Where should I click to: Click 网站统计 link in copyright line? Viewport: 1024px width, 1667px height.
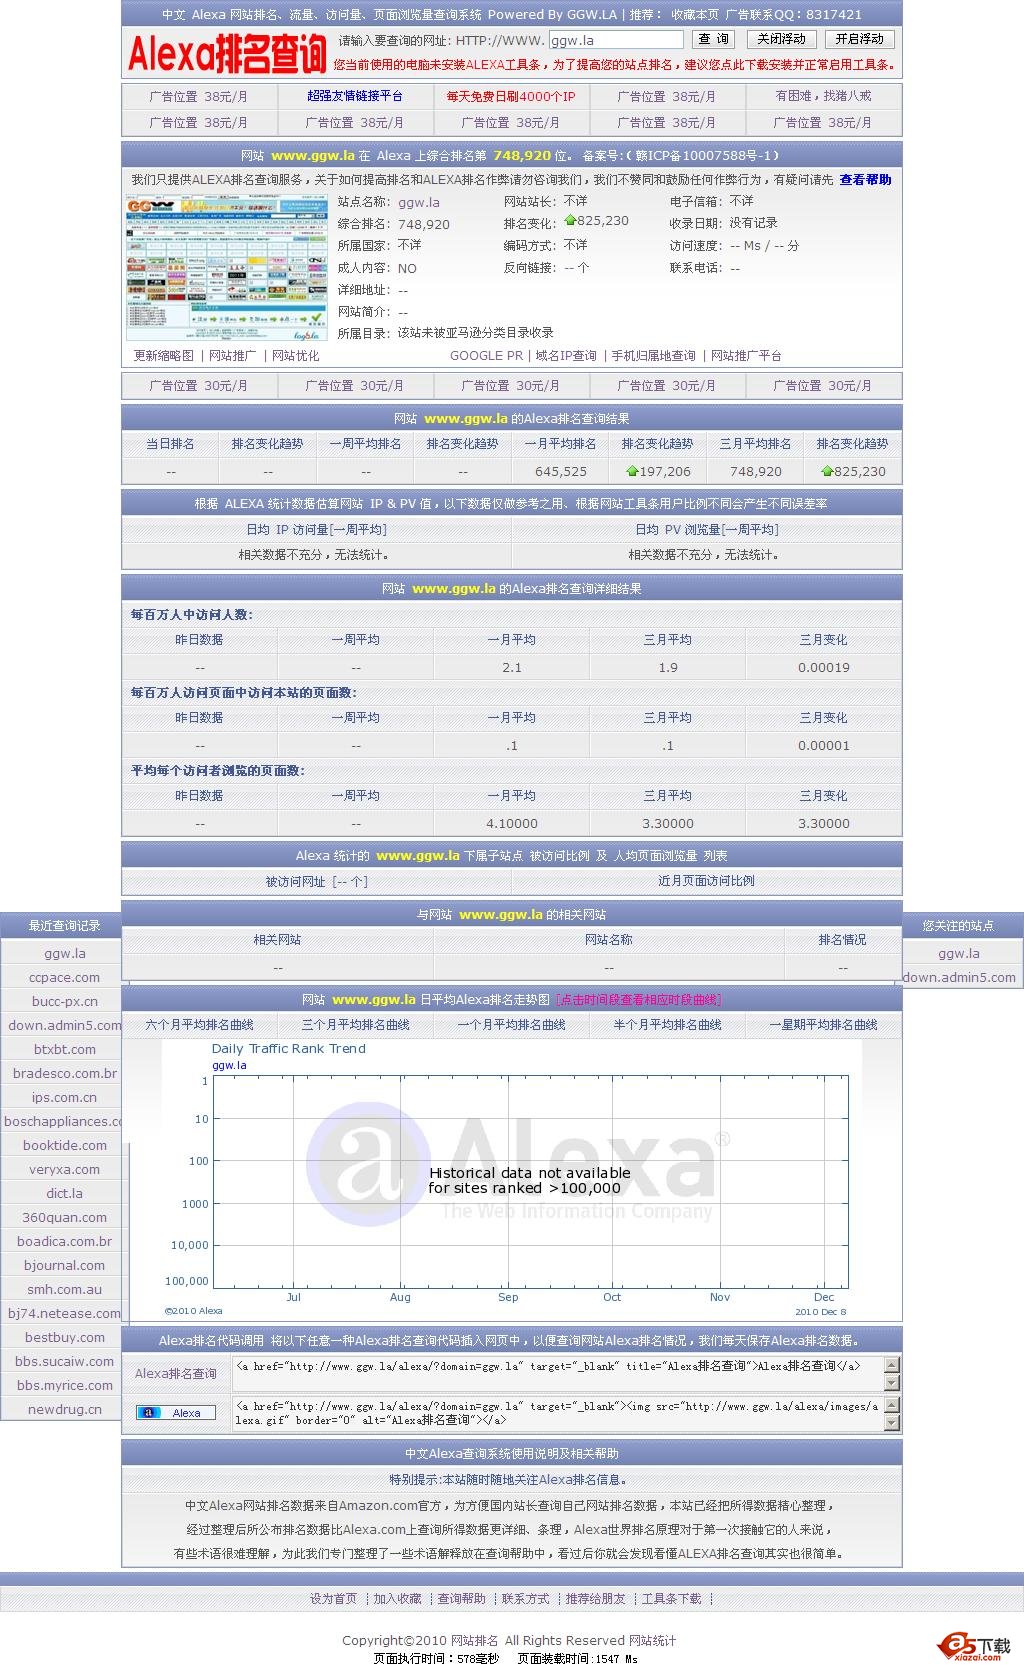652,1641
